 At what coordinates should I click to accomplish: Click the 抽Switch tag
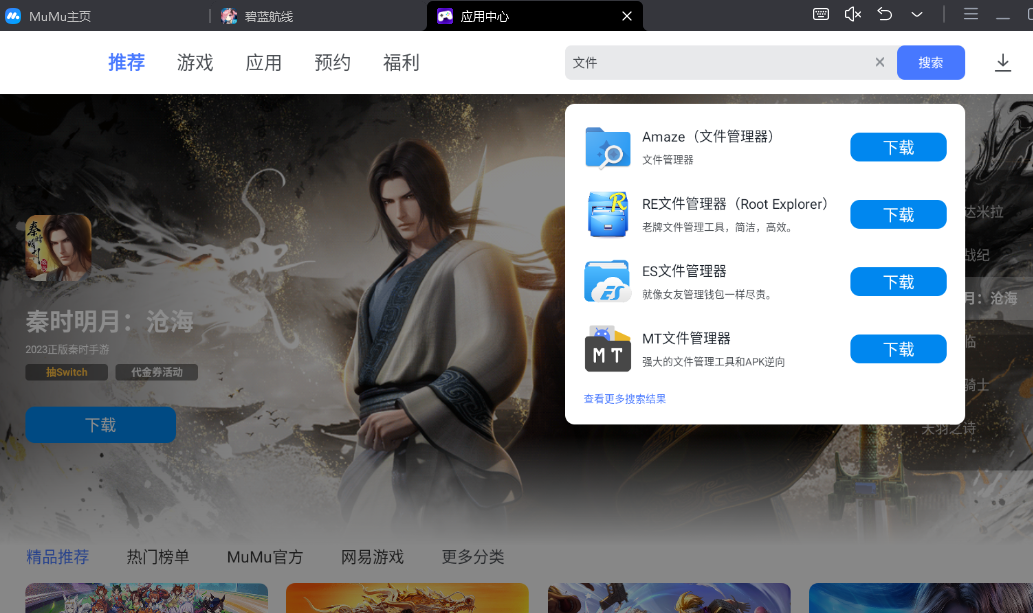click(x=67, y=372)
